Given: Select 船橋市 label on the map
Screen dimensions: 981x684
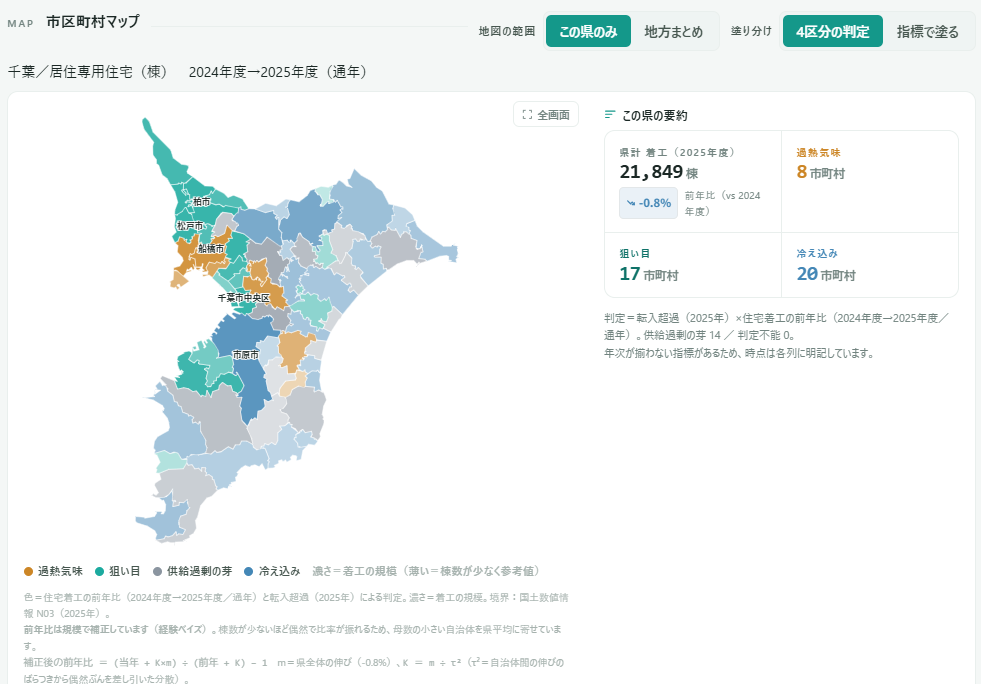Looking at the screenshot, I should pyautogui.click(x=211, y=248).
